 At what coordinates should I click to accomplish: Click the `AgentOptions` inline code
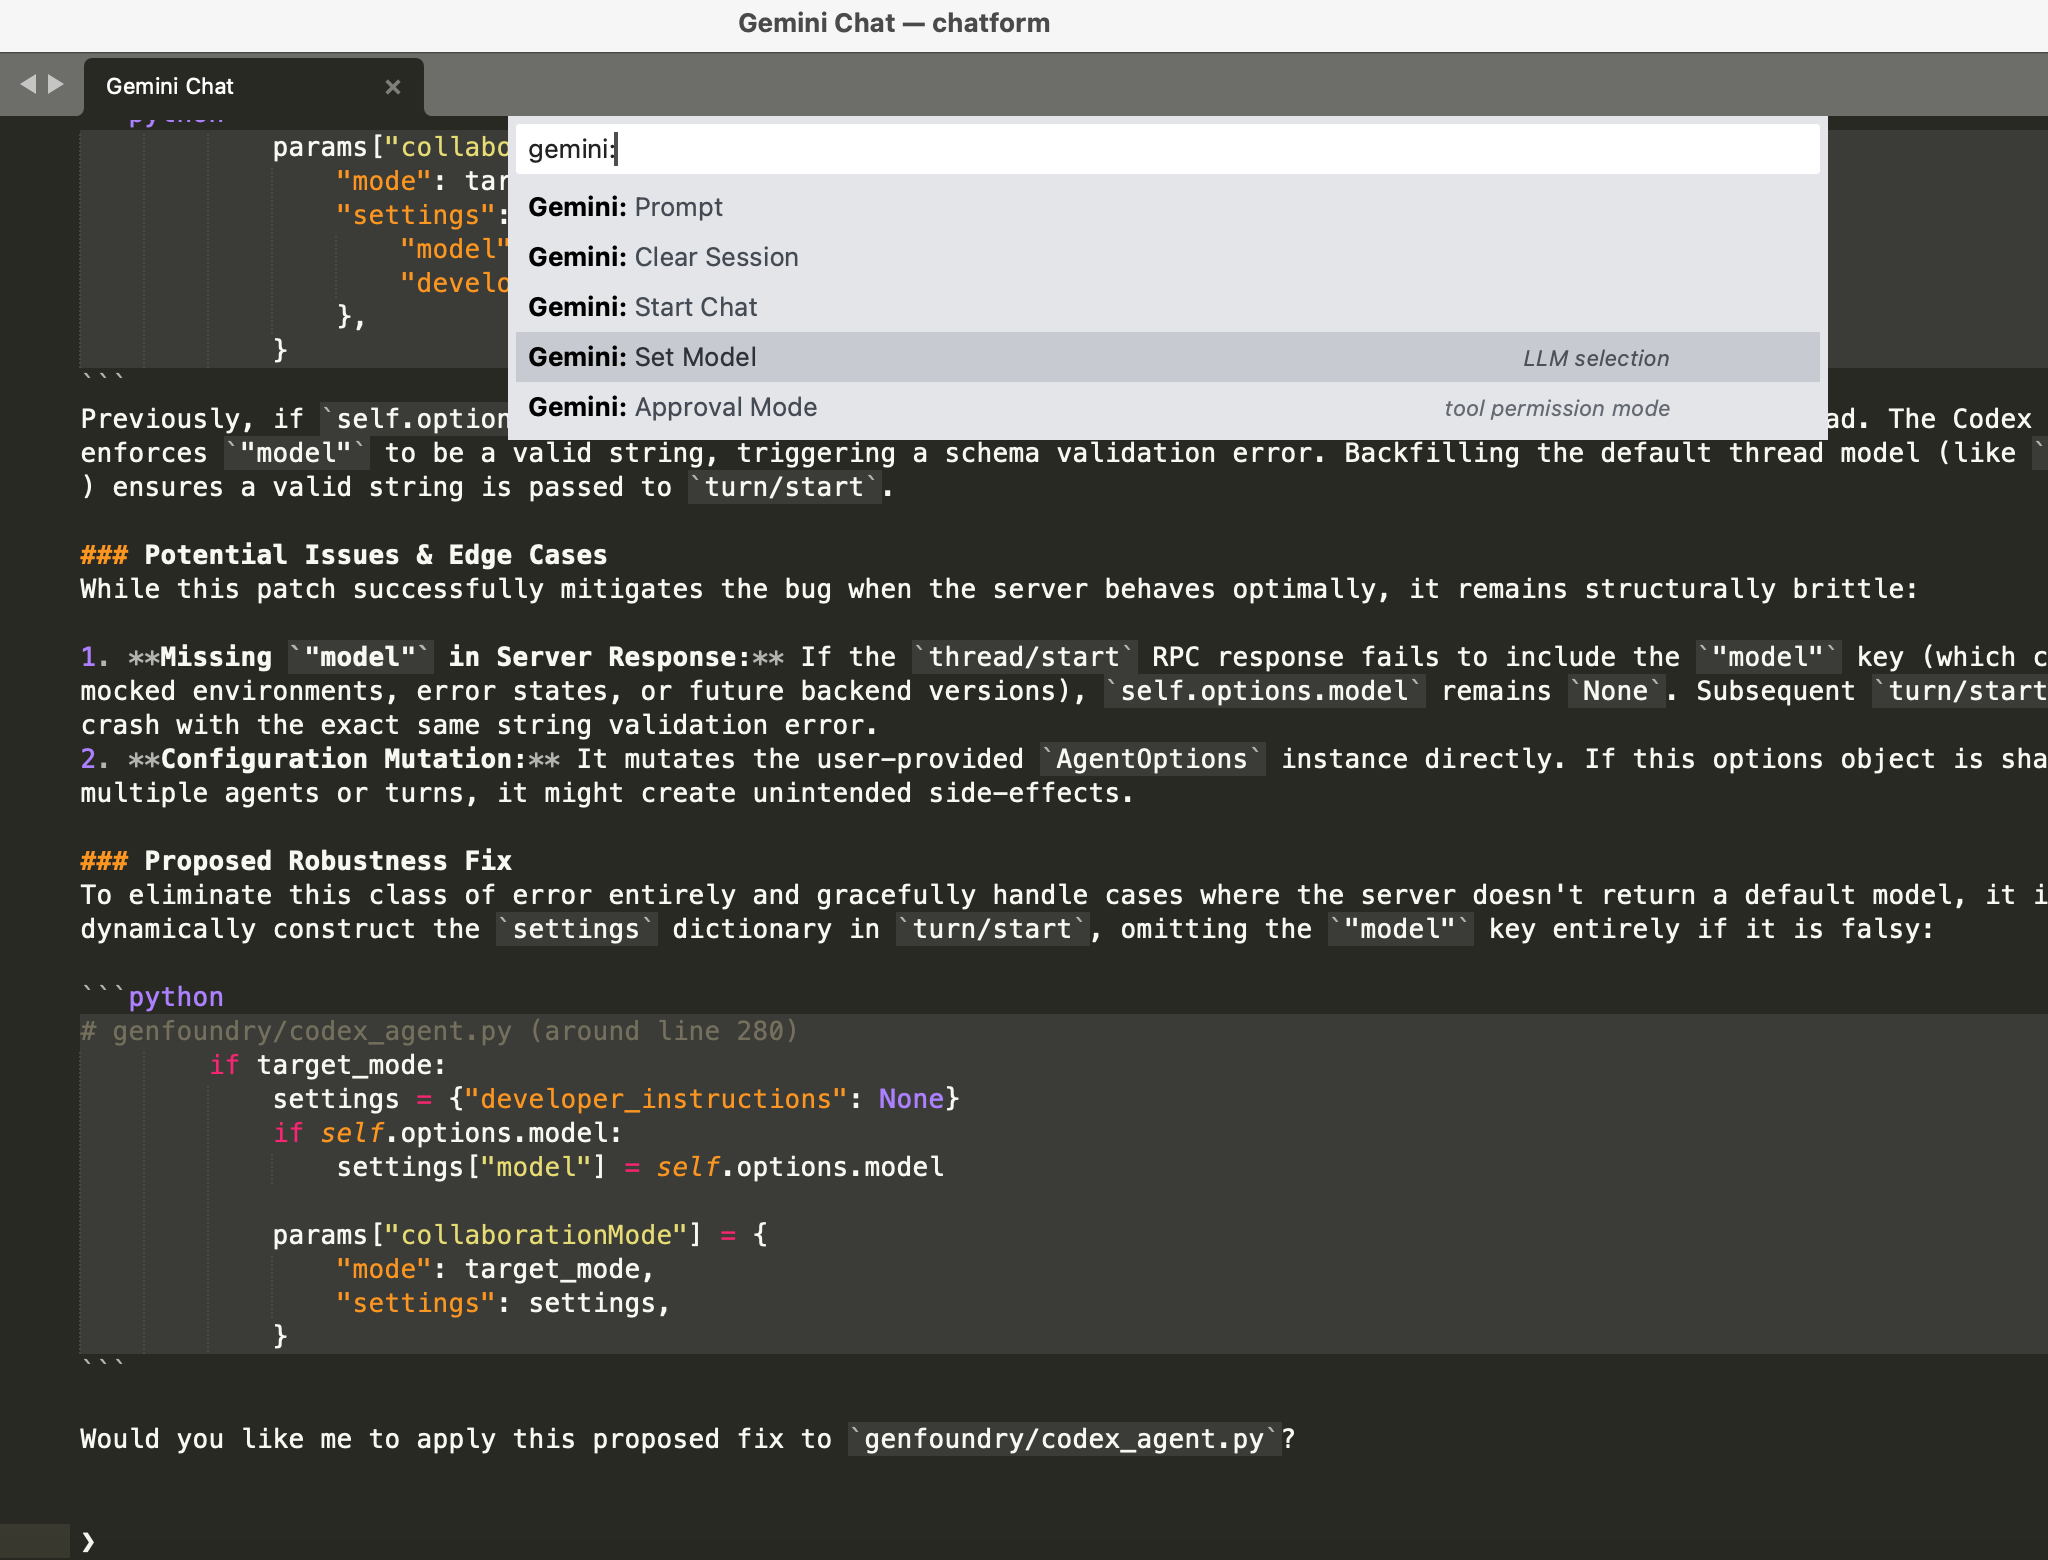[1152, 759]
